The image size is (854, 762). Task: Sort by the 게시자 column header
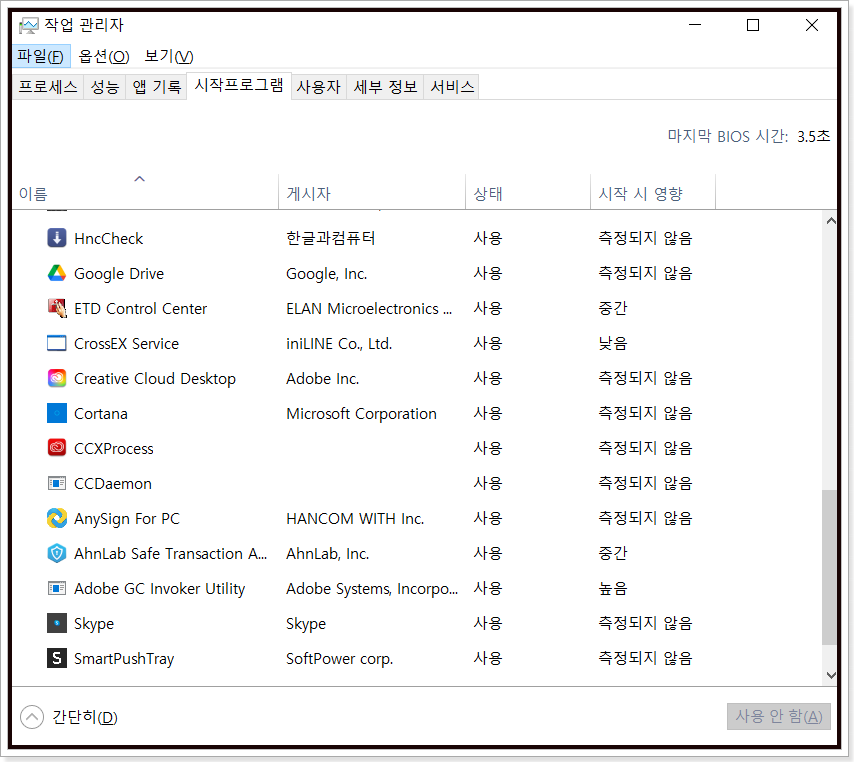coord(372,193)
